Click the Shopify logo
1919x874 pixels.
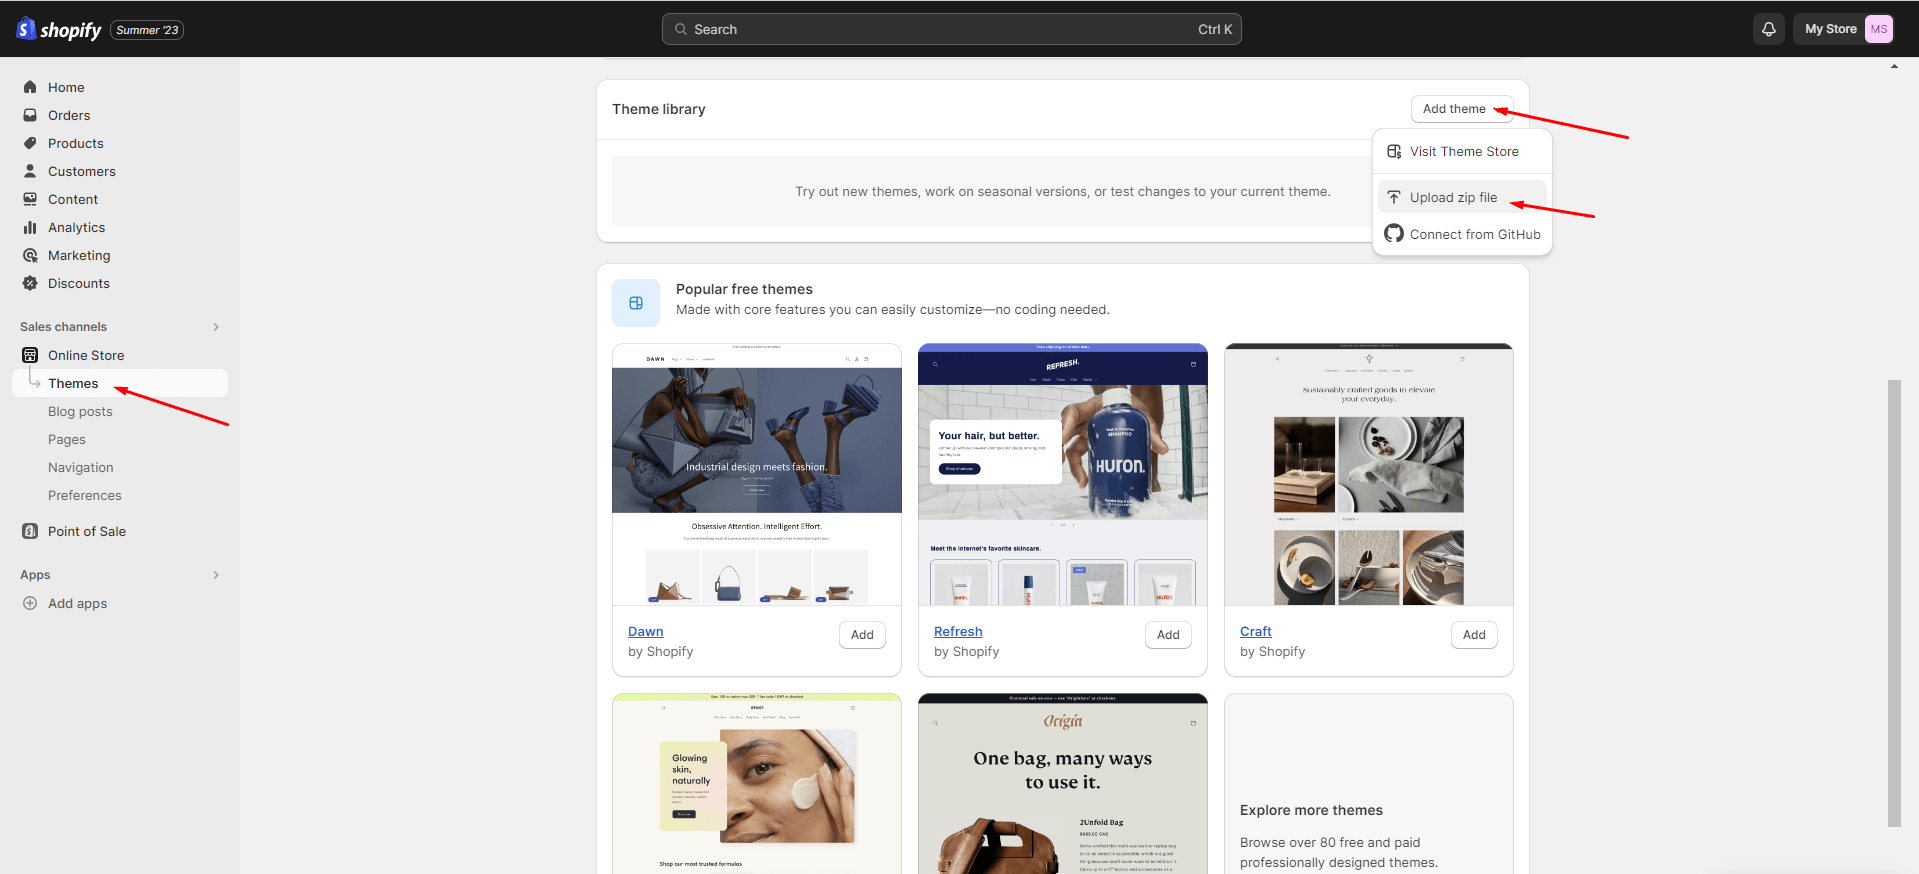click(59, 29)
